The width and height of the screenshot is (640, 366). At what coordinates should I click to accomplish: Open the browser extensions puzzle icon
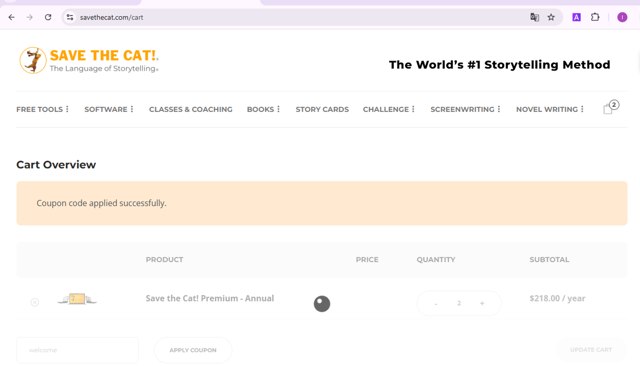coord(595,17)
